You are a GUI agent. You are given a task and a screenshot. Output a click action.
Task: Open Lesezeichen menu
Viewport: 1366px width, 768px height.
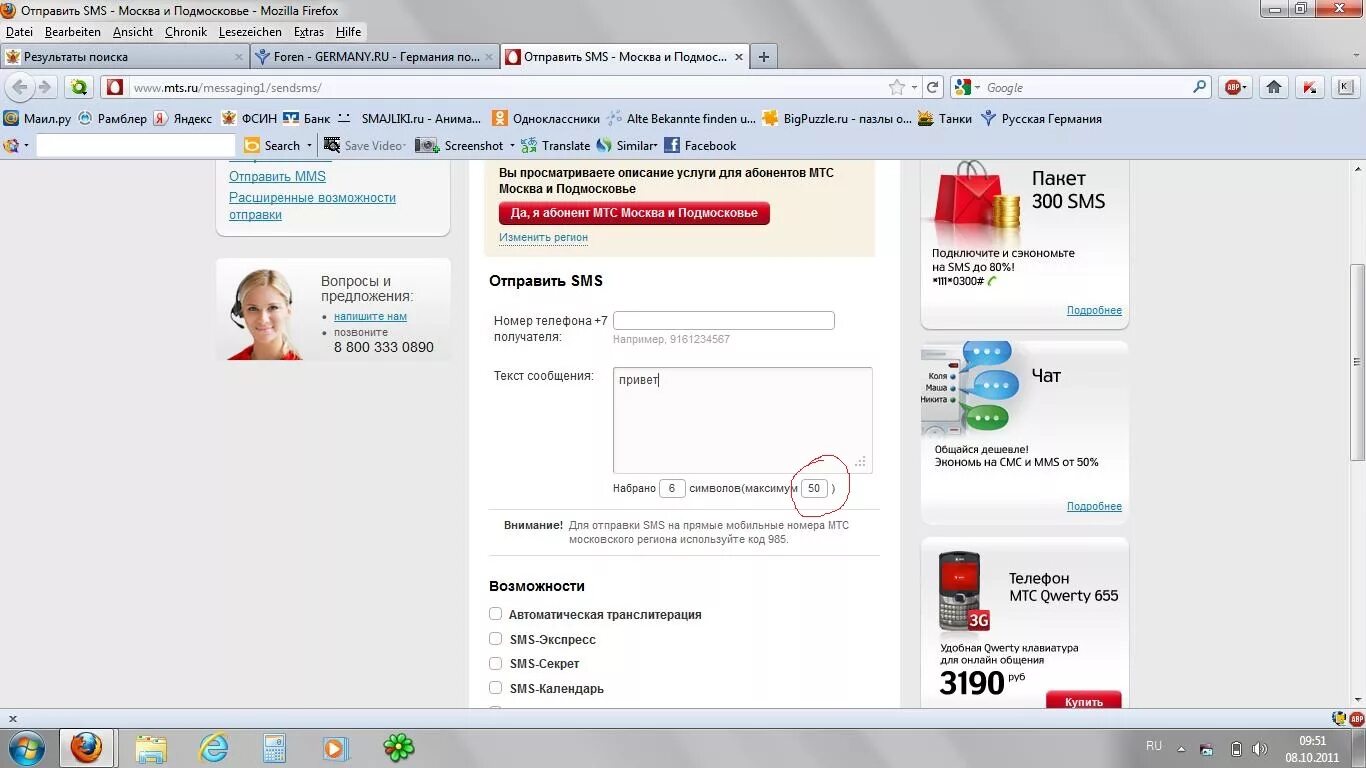[251, 32]
